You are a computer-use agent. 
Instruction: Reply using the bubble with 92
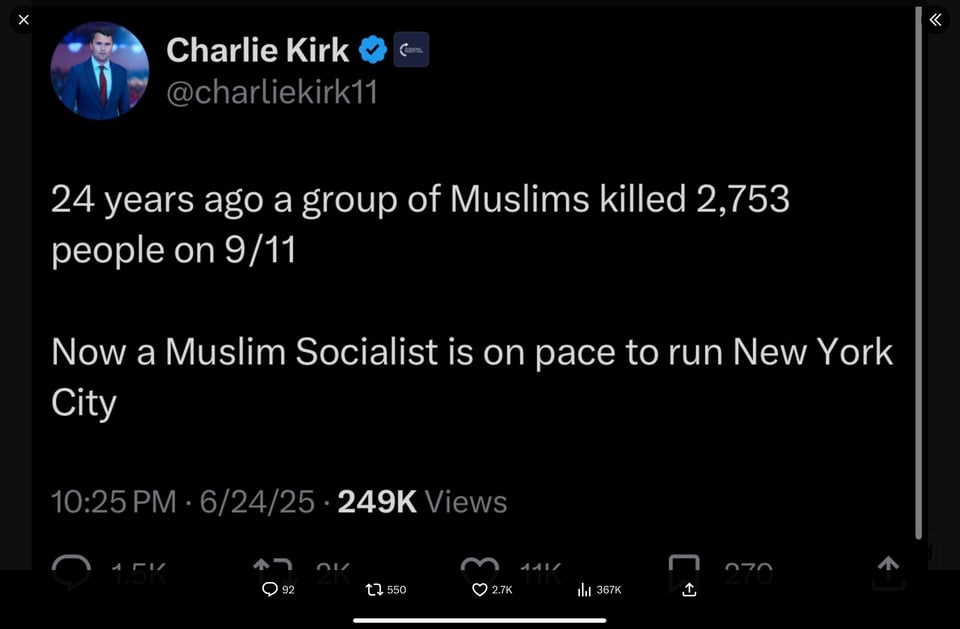point(270,590)
